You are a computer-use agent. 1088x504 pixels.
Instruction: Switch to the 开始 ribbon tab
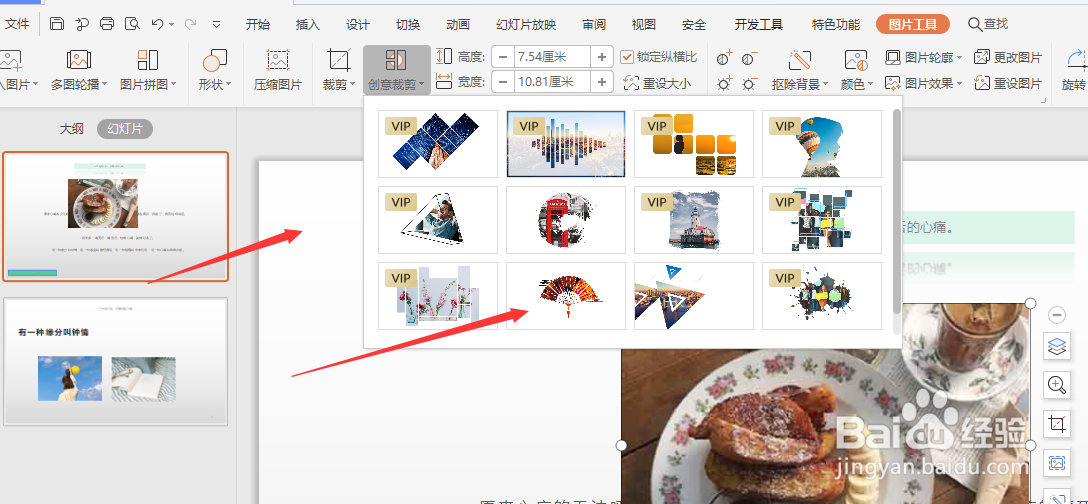[258, 24]
